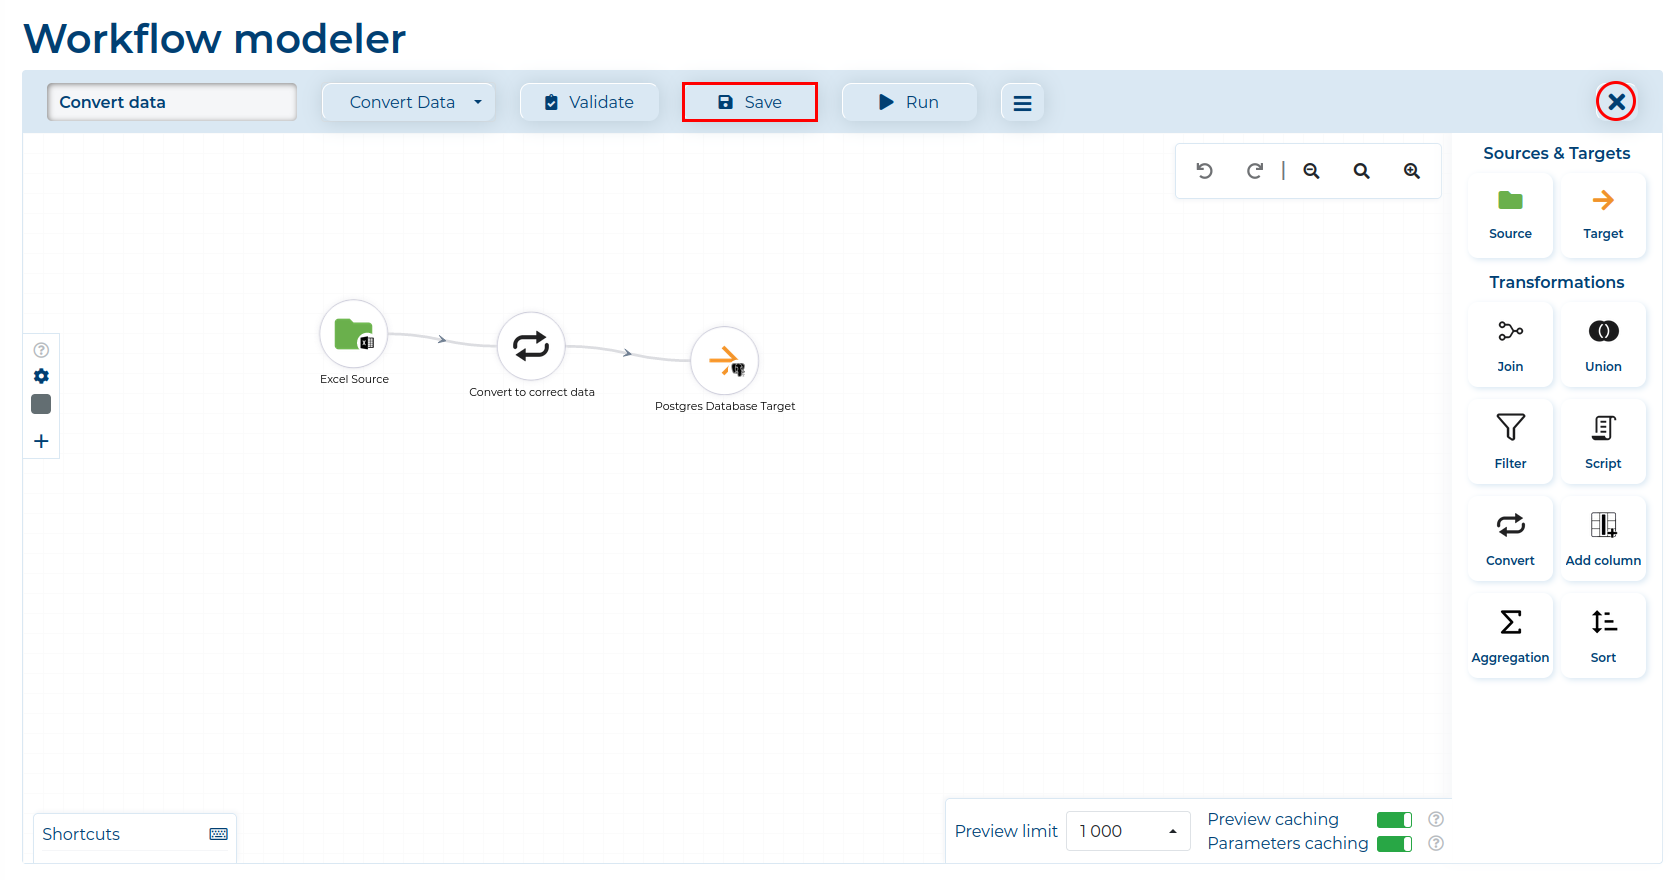Image resolution: width=1678 pixels, height=880 pixels.
Task: Click the help icon in left sidebar
Action: (41, 350)
